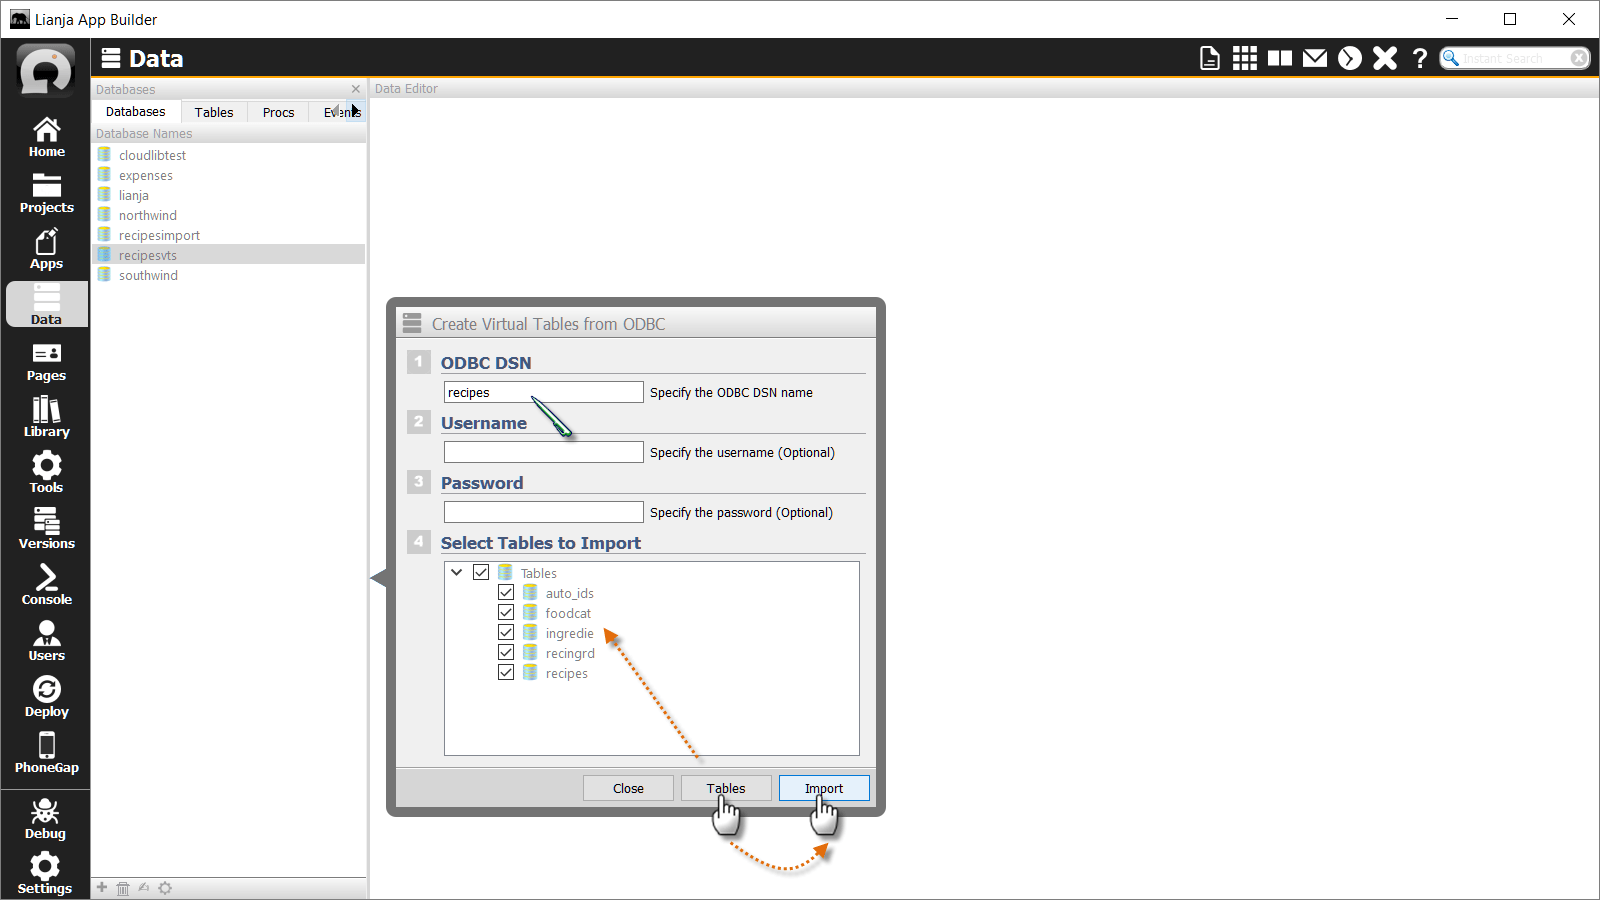
Task: Select the northwind database entry
Action: click(148, 214)
